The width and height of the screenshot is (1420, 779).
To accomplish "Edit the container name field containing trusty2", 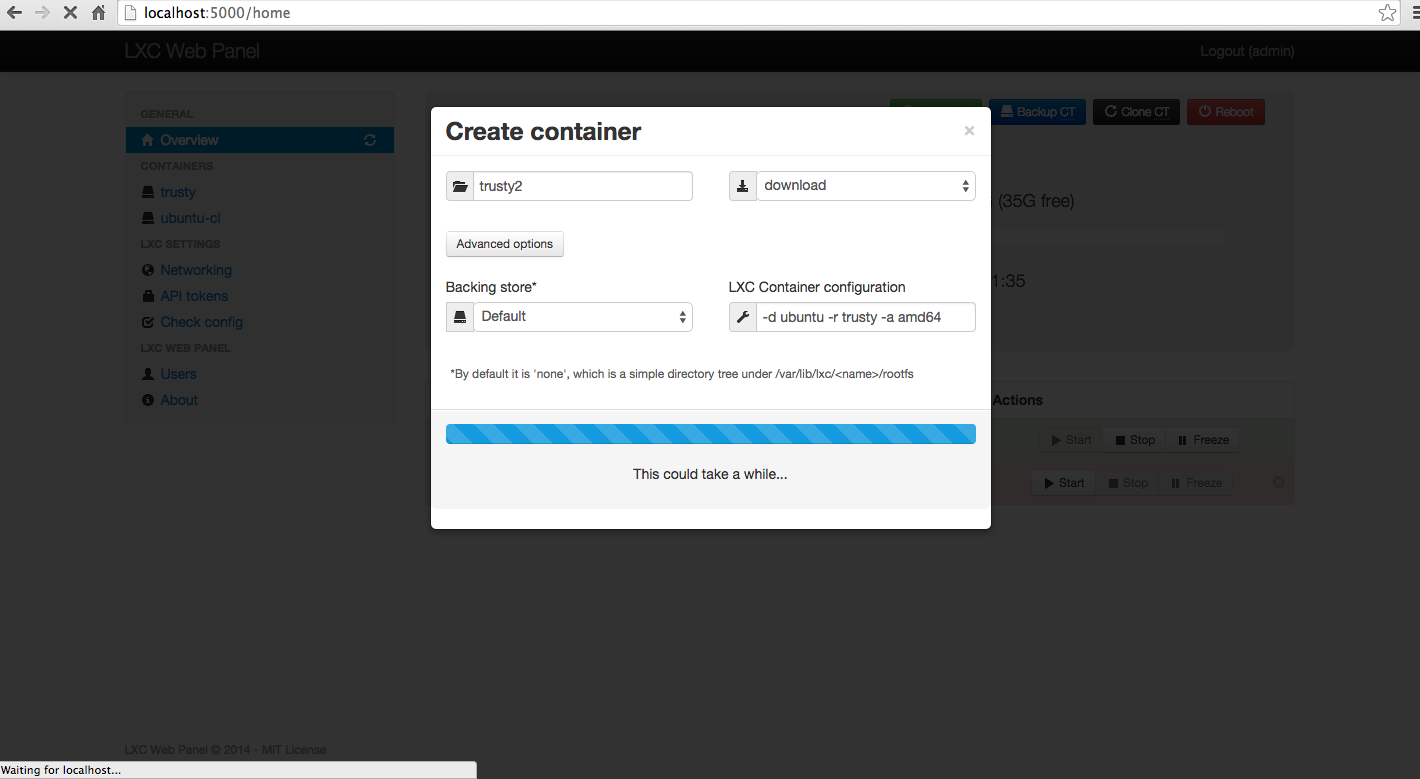I will 583,186.
